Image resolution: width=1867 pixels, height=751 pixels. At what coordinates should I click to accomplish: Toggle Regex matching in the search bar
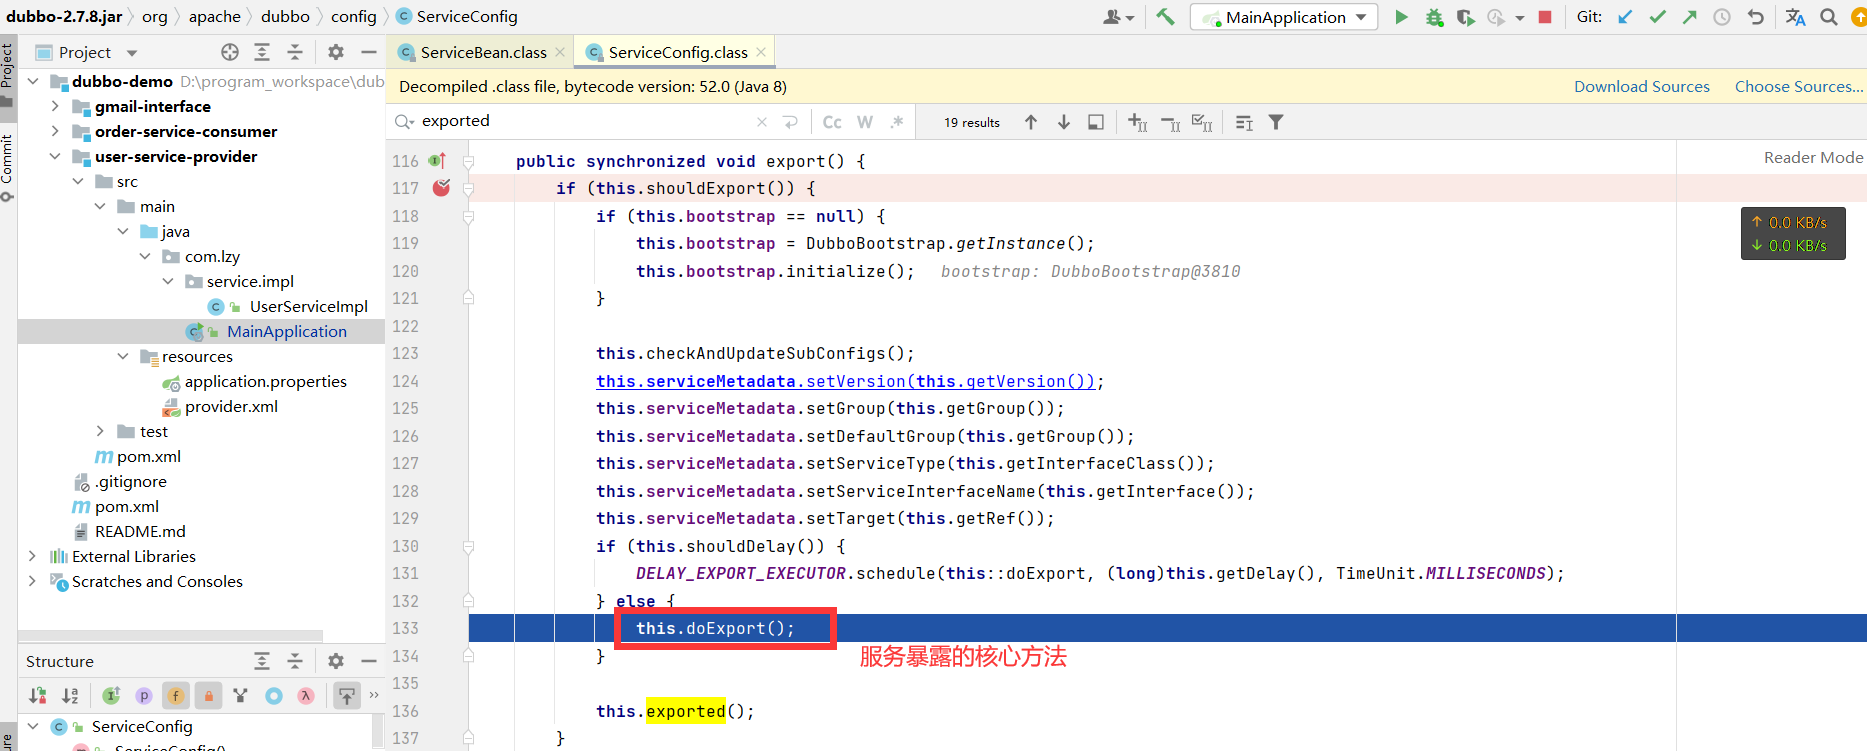coord(897,122)
